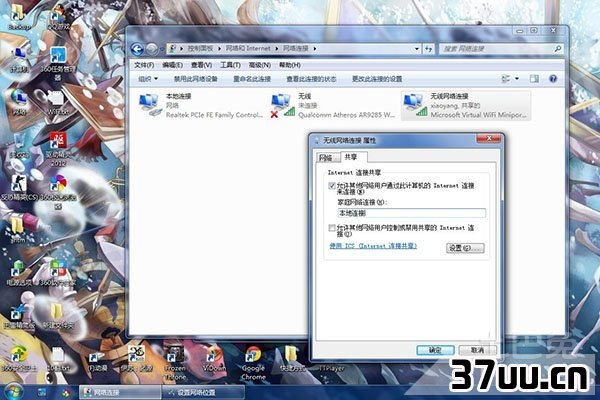Select the red 2012 dictionary desktop shortcut
The height and width of the screenshot is (400, 600).
[58, 149]
